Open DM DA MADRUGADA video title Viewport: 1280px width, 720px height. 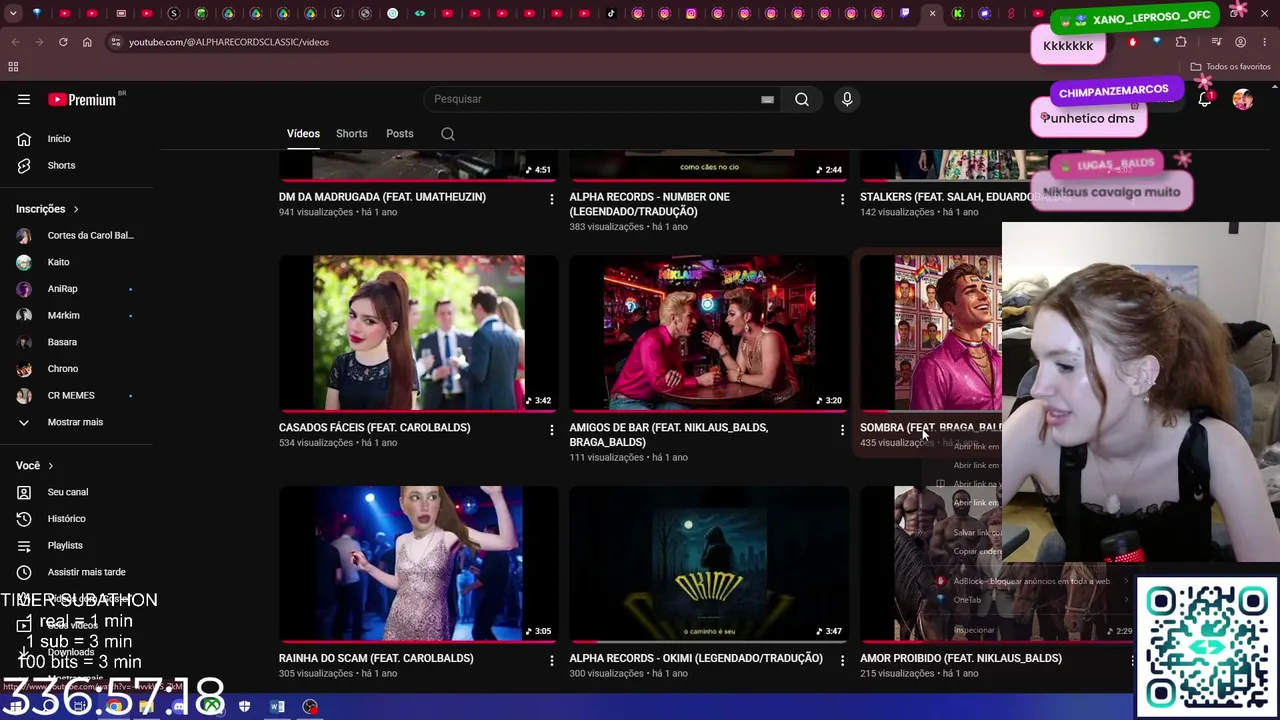pyautogui.click(x=382, y=197)
